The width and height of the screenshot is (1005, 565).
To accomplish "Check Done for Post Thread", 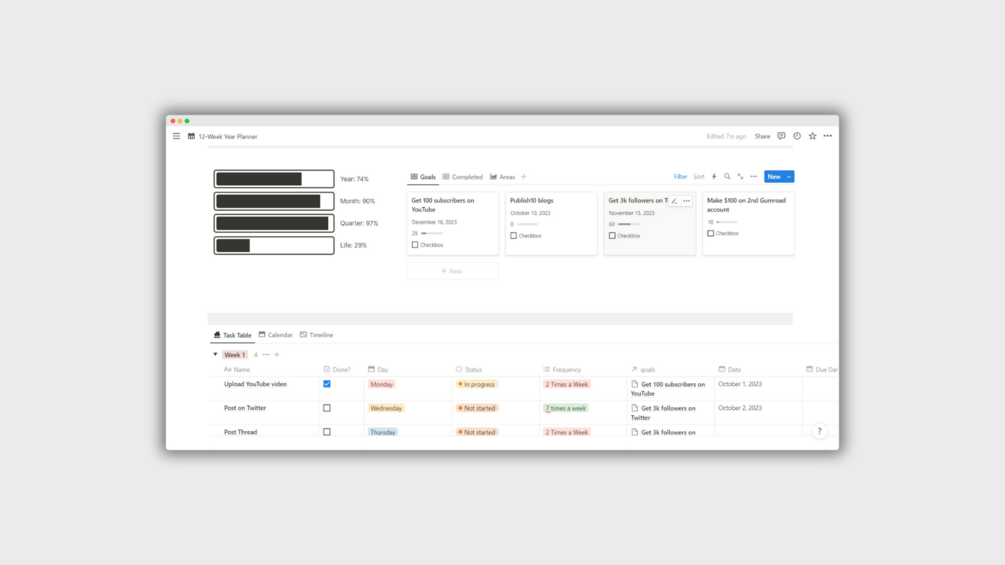I will [327, 432].
